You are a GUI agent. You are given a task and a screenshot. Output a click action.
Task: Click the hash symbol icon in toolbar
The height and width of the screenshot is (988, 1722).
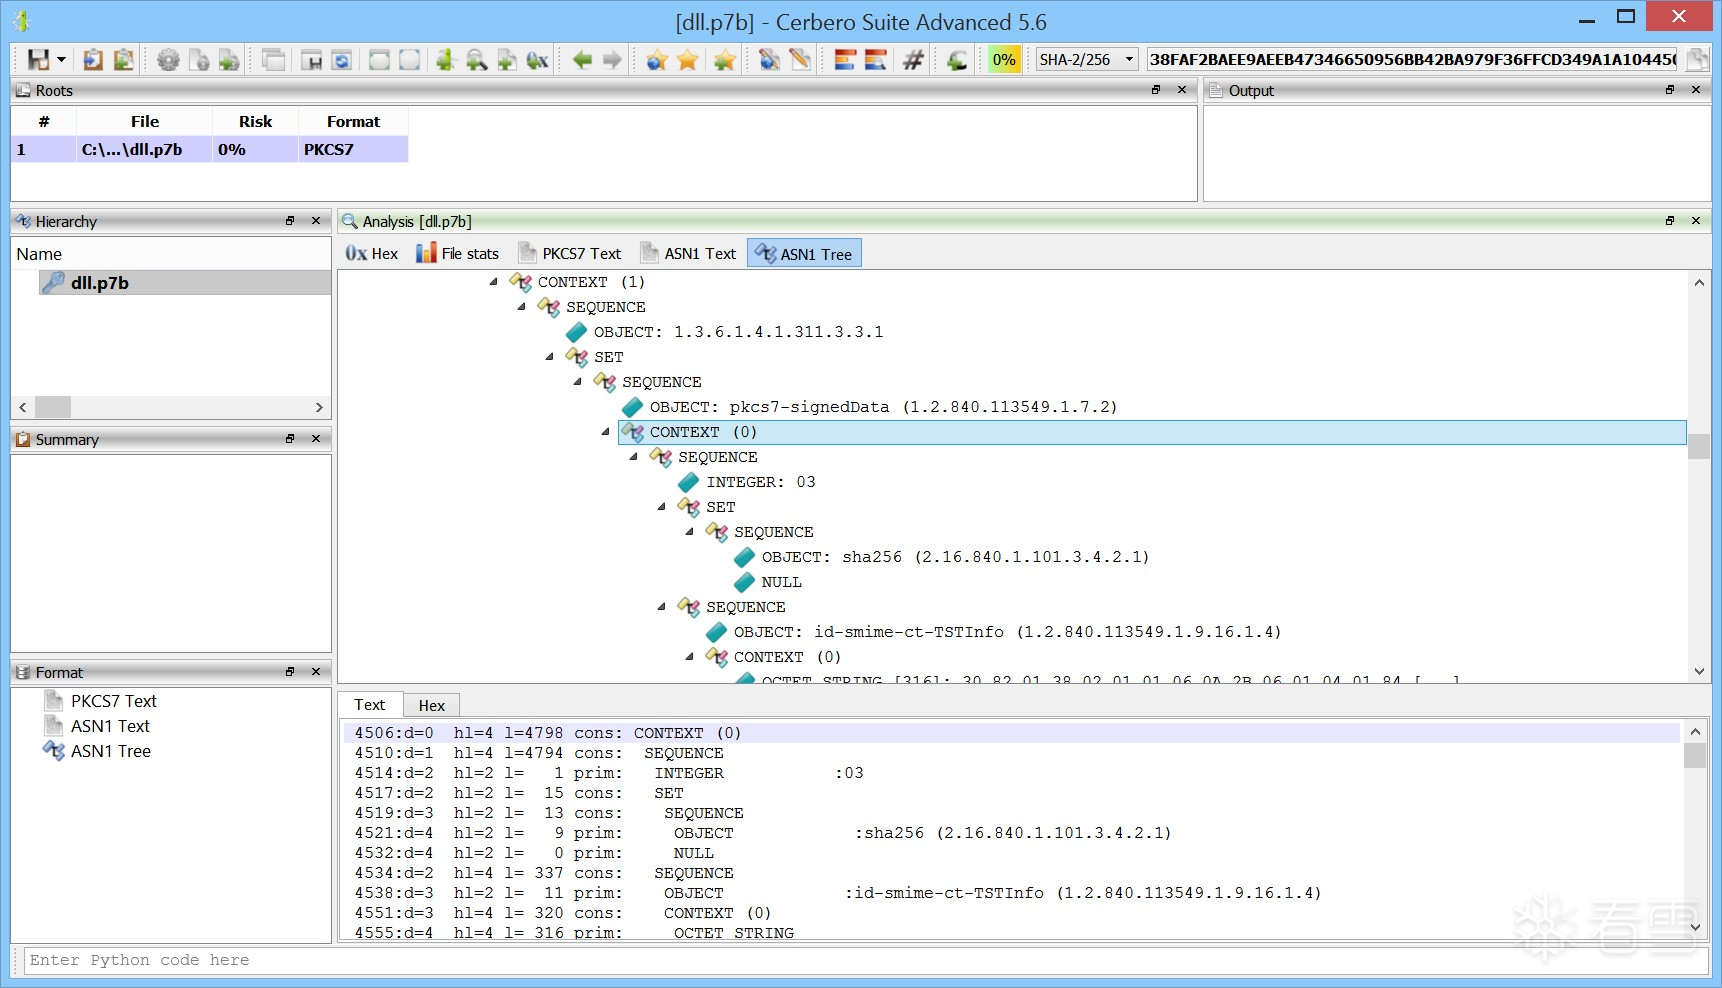(913, 60)
